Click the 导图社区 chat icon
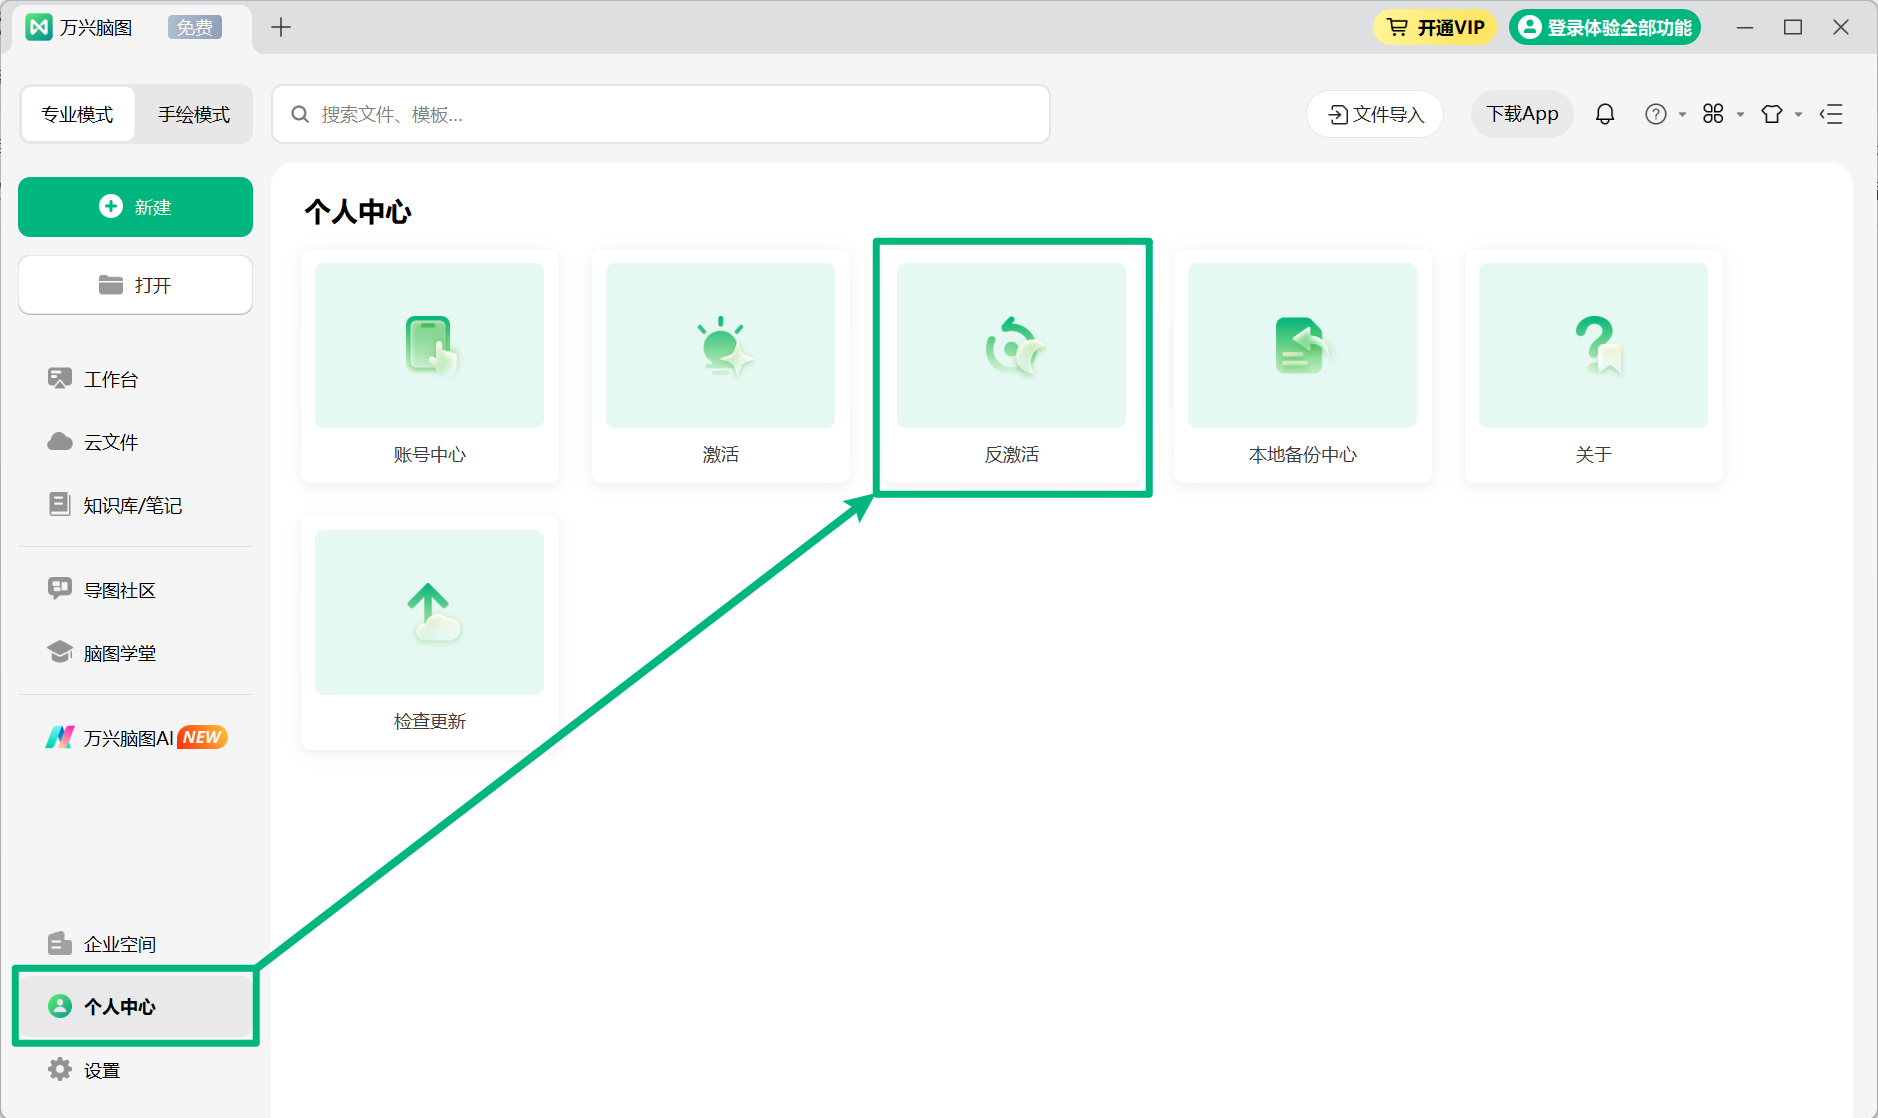 click(x=60, y=589)
